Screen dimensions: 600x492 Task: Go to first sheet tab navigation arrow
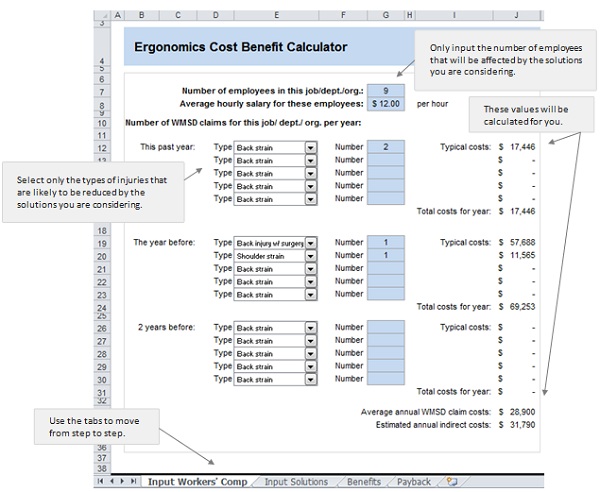(x=100, y=481)
